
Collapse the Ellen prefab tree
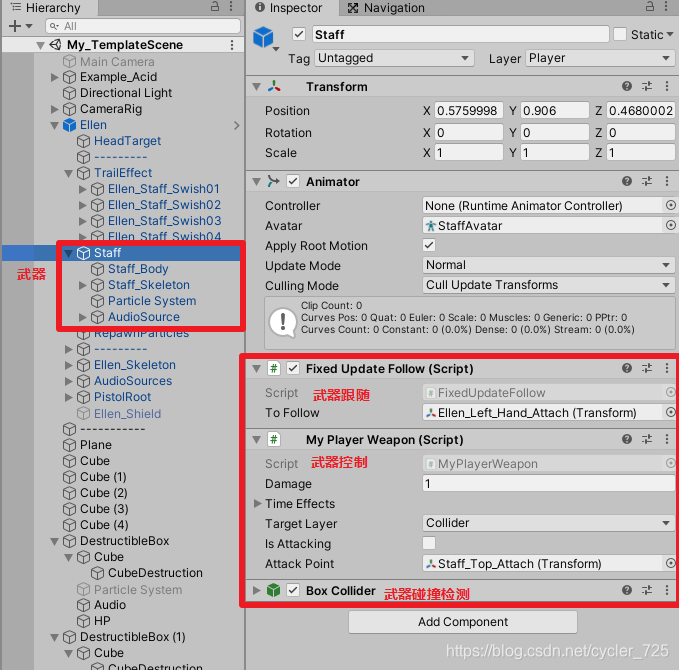[x=55, y=126]
